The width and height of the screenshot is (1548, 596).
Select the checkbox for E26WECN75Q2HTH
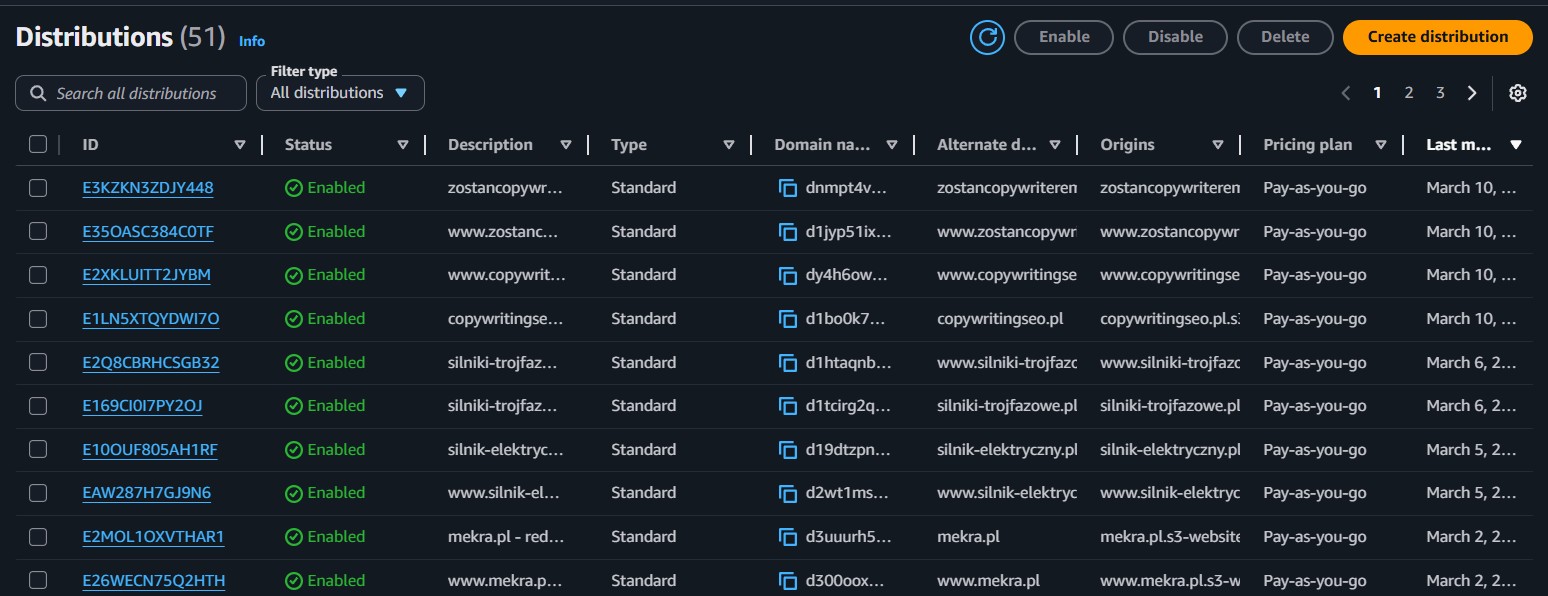point(38,580)
